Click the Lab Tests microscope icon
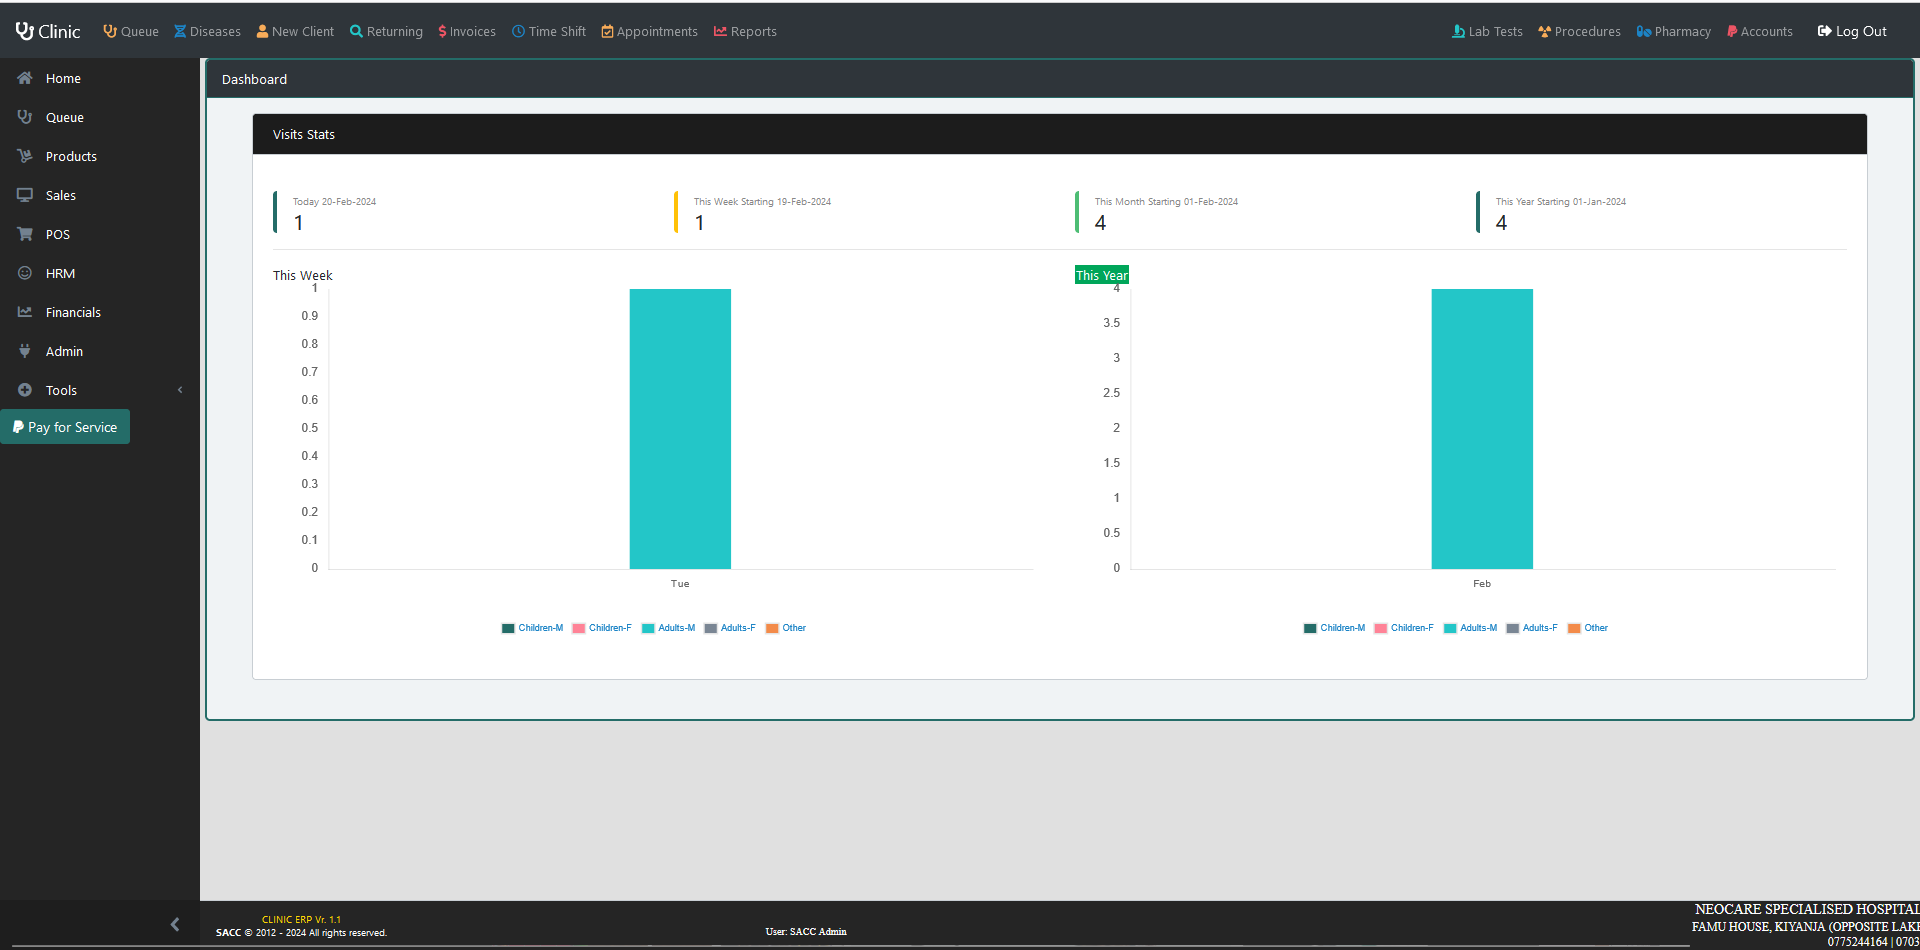Viewport: 1920px width, 950px height. (x=1459, y=31)
